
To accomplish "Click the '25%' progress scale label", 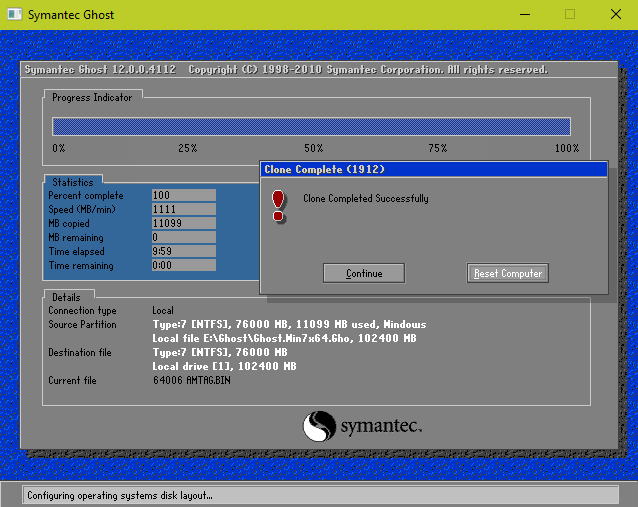I will pyautogui.click(x=188, y=148).
